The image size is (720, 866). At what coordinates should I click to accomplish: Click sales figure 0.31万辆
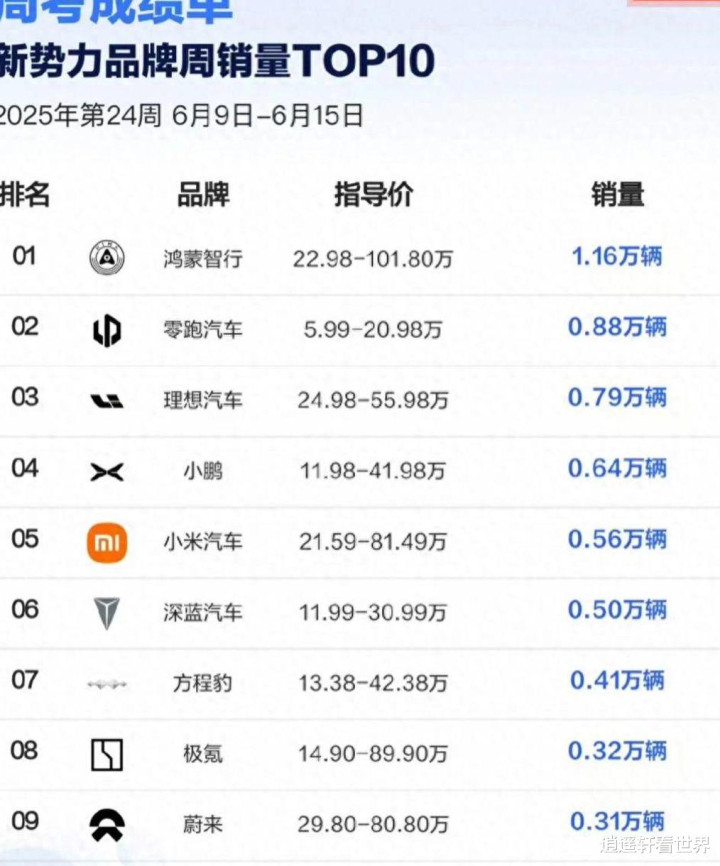pyautogui.click(x=617, y=822)
